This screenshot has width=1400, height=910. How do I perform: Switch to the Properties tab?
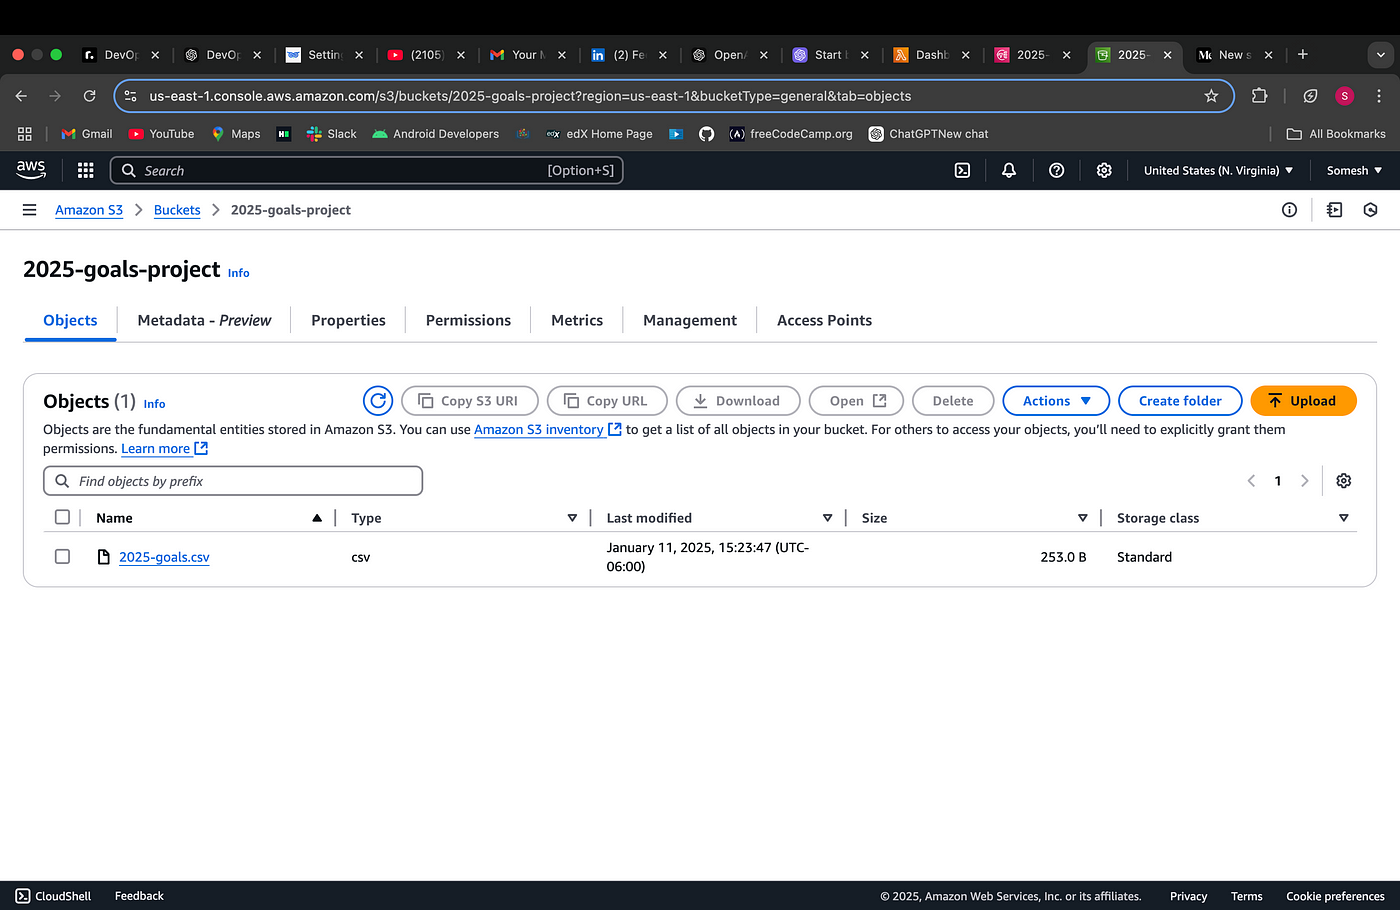point(348,320)
